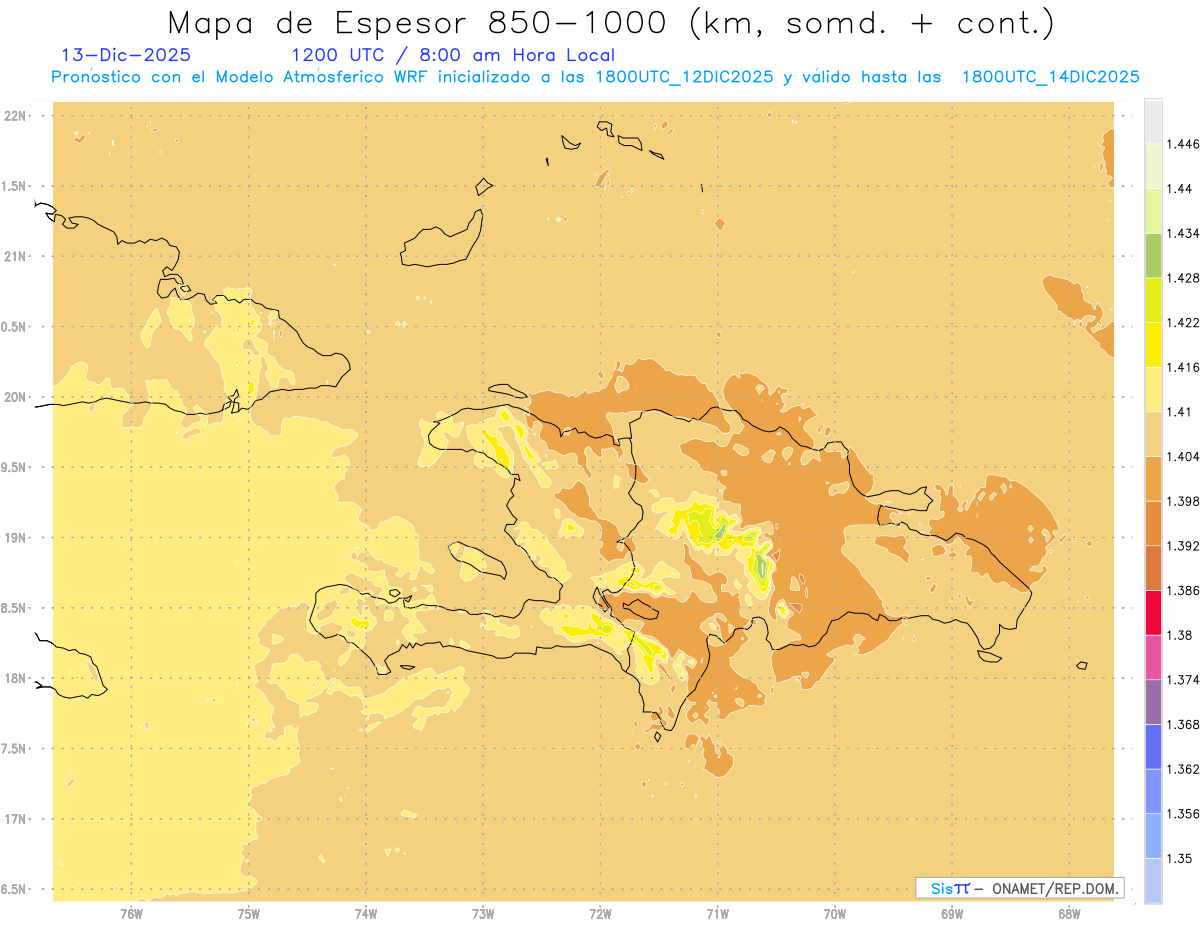The image size is (1200, 927).
Task: Pick the red swatch between 1.38 and 1.386
Action: coord(1153,612)
